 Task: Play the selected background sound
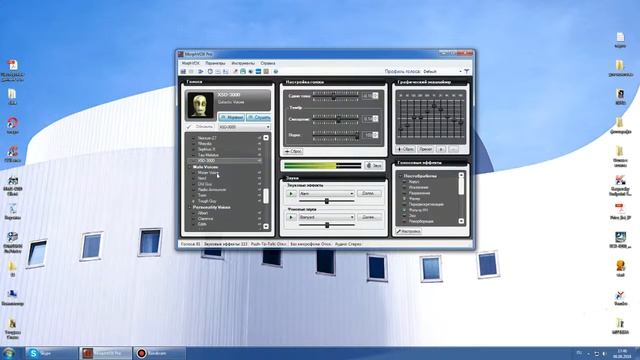point(291,217)
